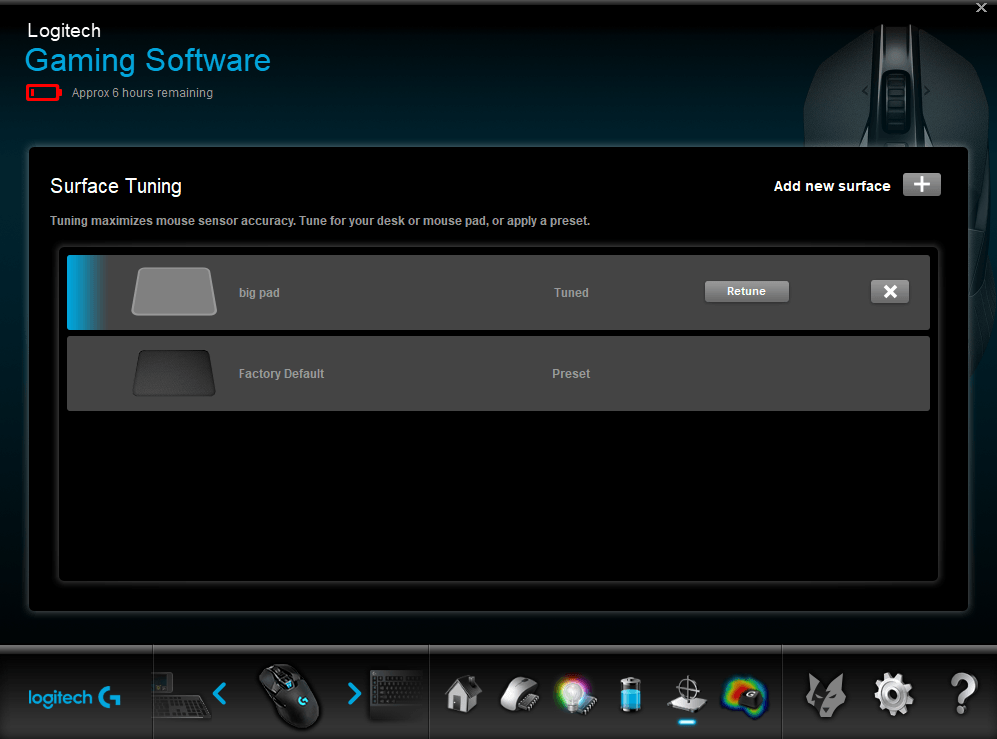This screenshot has height=739, width=997.
Task: Click the big pad mouse pad thumbnail
Action: [174, 291]
